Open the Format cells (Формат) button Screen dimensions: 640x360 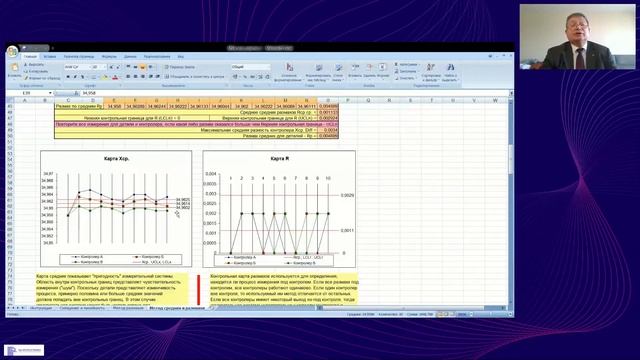point(382,70)
